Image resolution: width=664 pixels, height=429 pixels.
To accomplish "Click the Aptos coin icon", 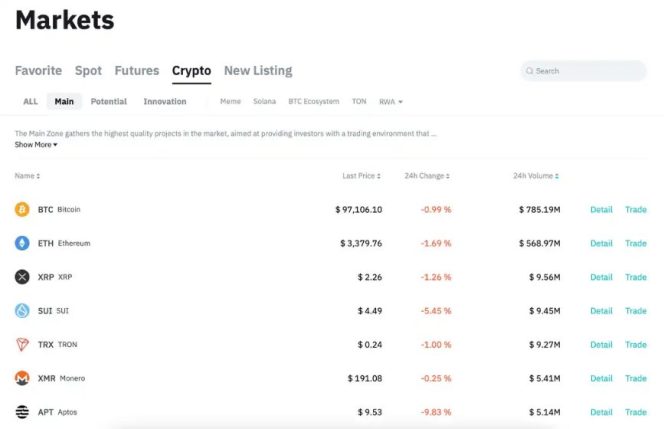I will click(22, 412).
